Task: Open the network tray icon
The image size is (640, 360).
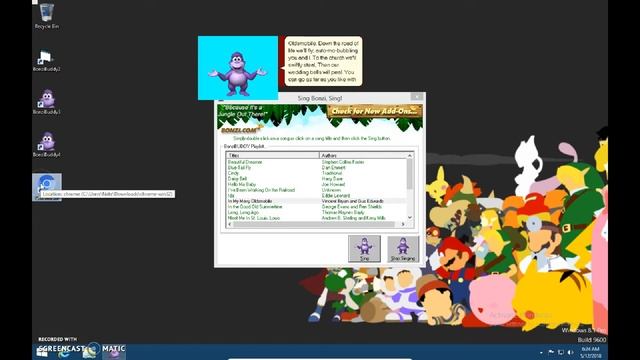Action: (x=561, y=352)
